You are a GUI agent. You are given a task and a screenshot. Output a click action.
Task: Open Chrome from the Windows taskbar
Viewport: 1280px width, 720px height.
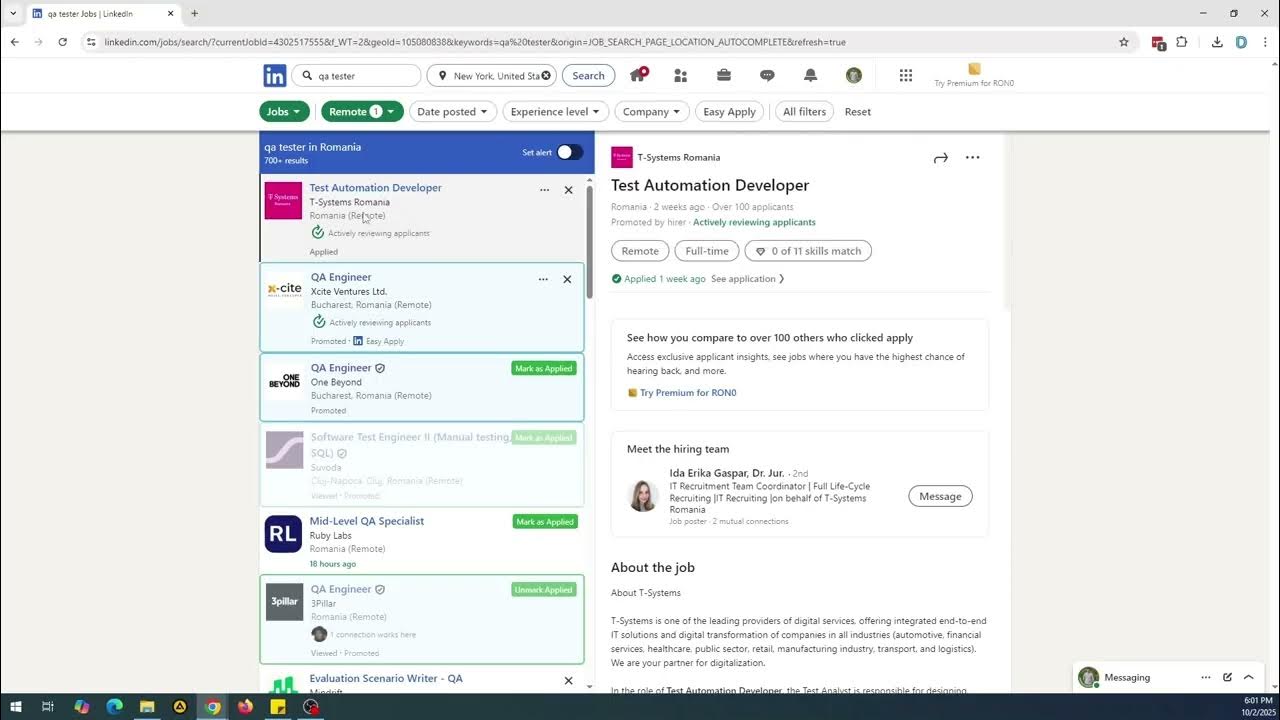(x=211, y=707)
